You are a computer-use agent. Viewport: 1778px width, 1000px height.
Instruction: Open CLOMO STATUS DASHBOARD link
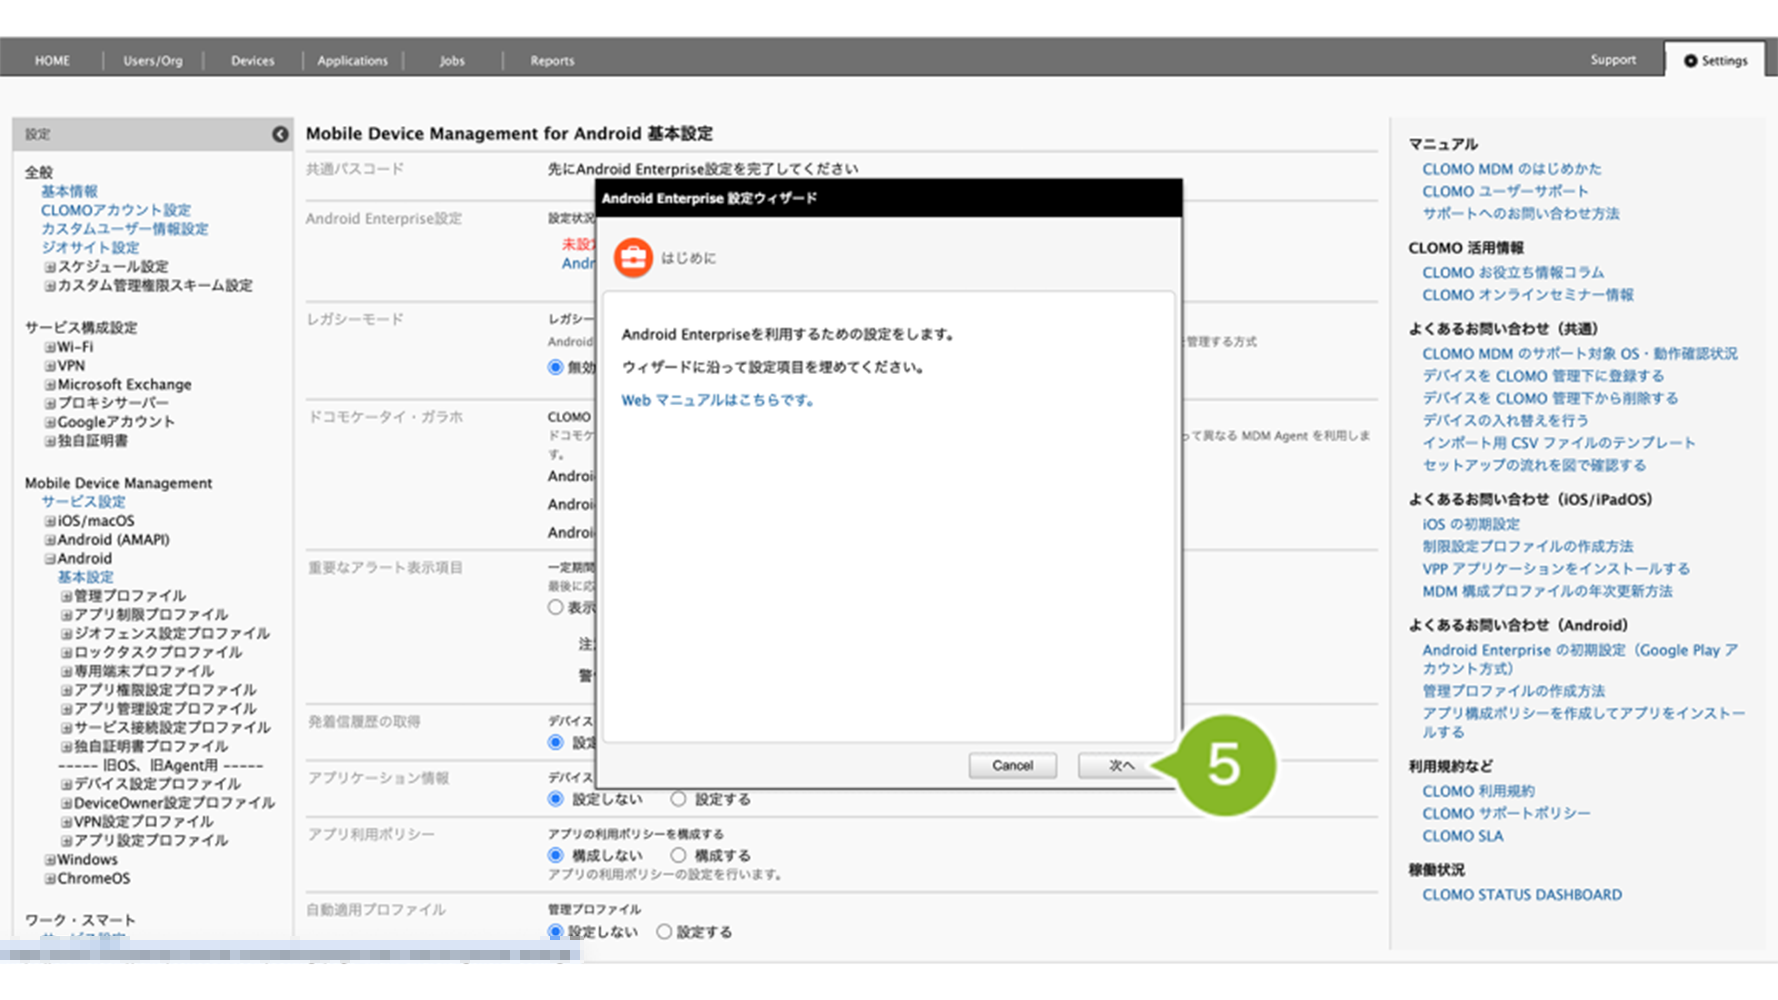point(1522,895)
